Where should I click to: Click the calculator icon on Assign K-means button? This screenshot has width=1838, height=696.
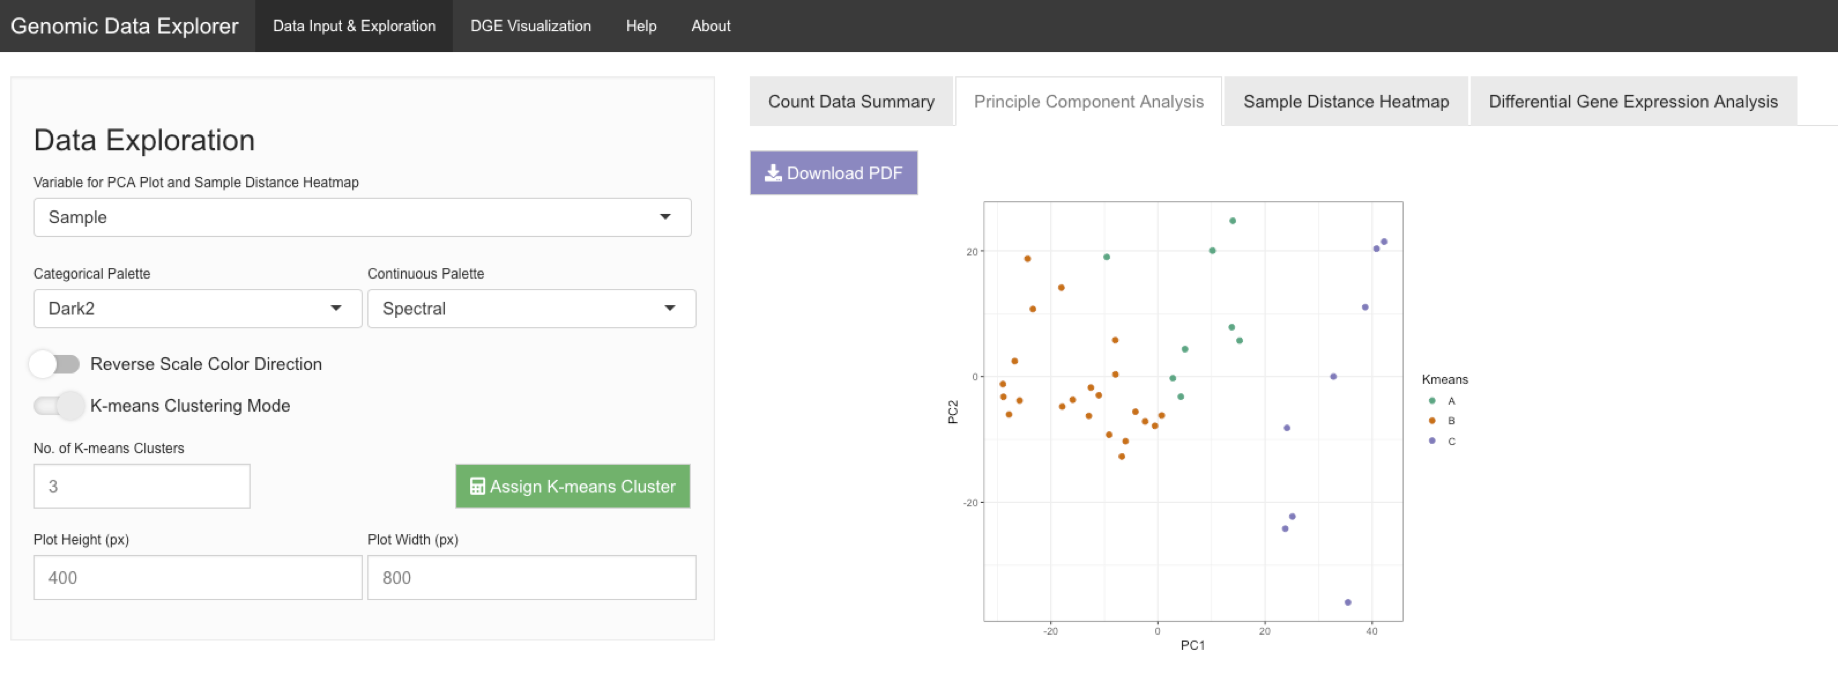point(477,487)
